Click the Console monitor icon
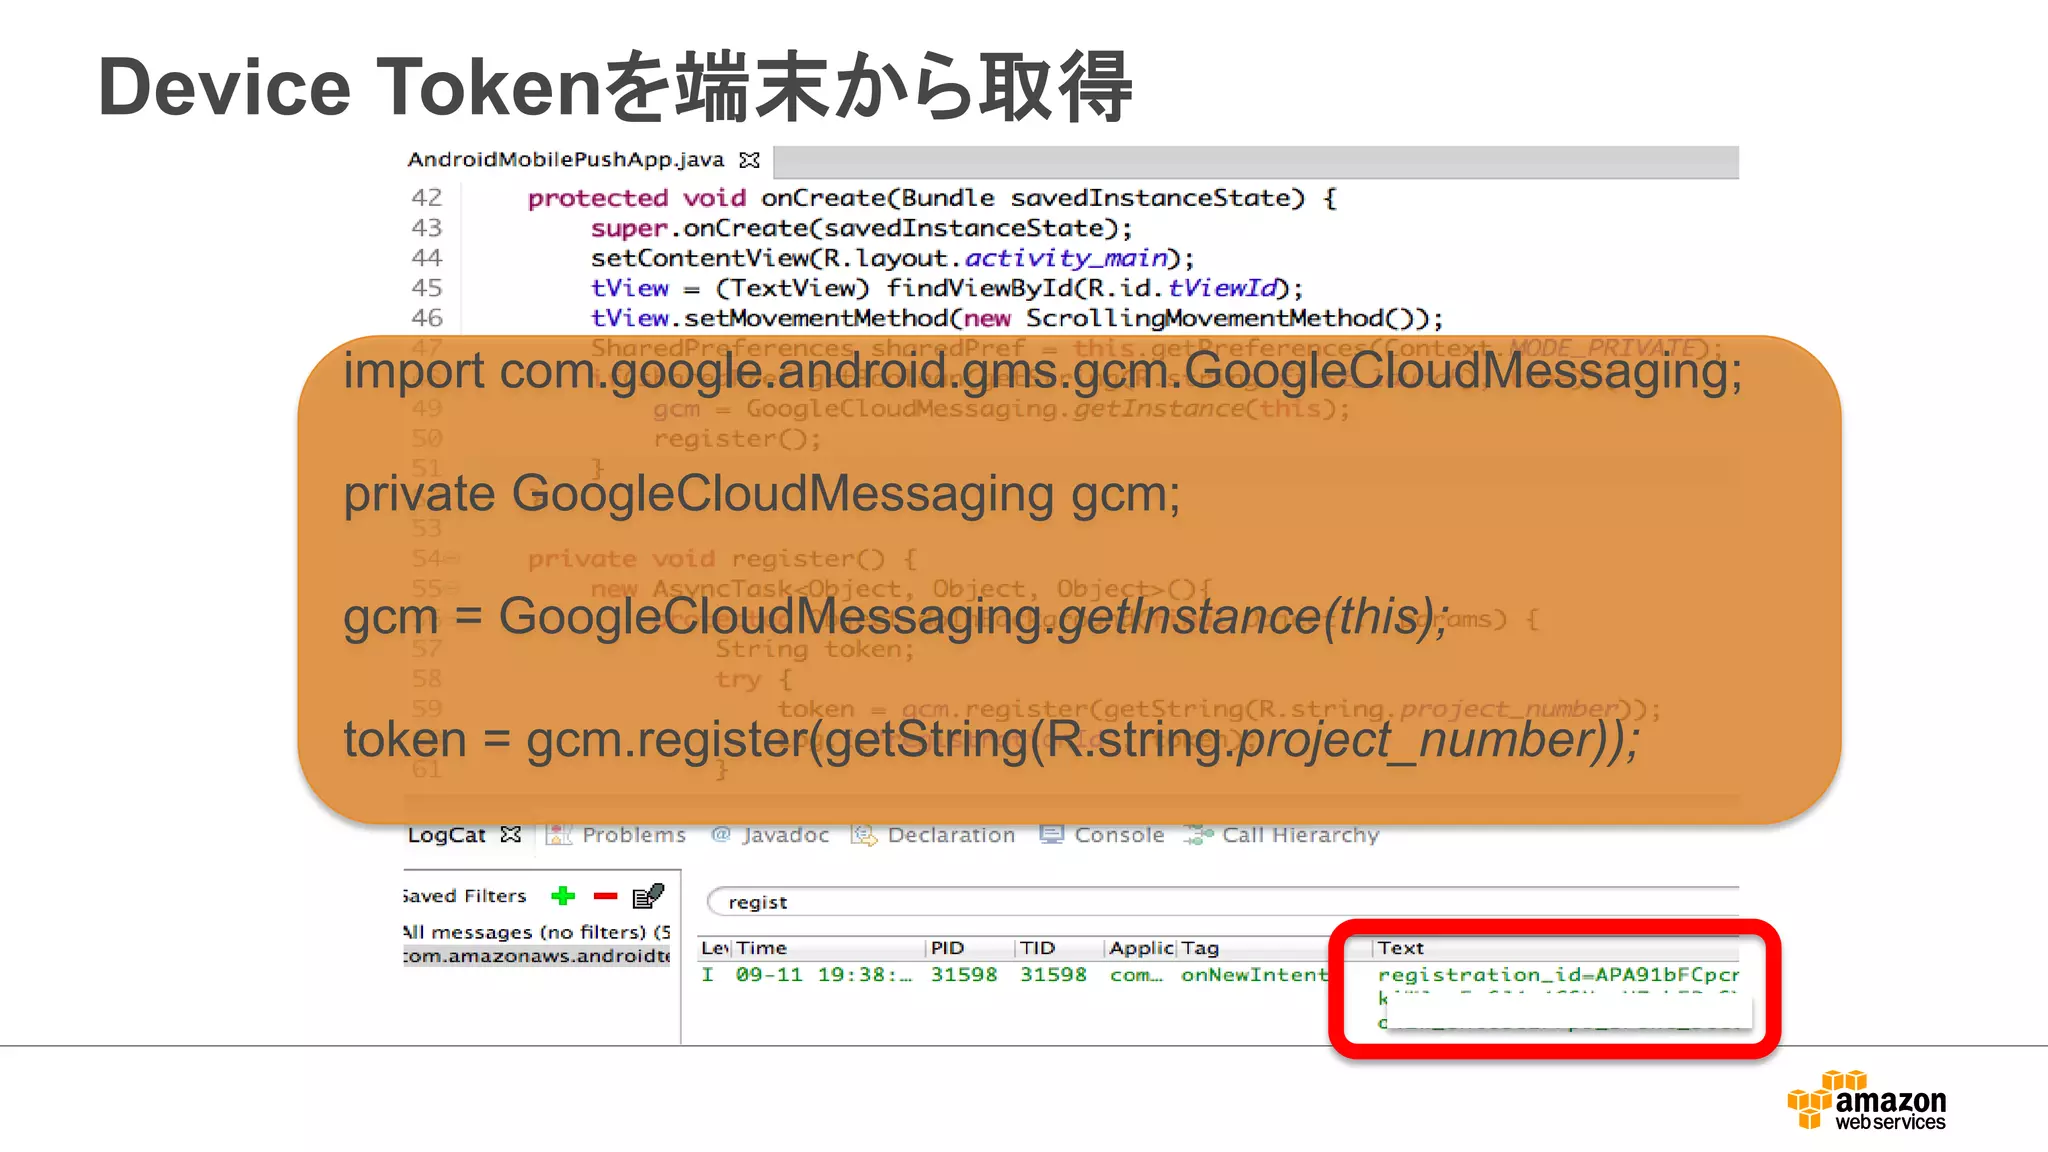Image resolution: width=2048 pixels, height=1152 pixels. [x=1051, y=834]
